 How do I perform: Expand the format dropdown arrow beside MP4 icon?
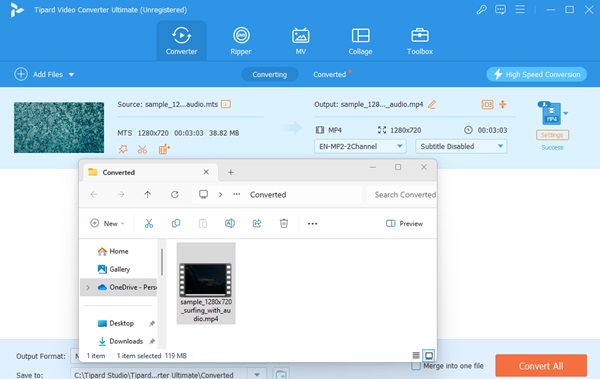pyautogui.click(x=566, y=113)
